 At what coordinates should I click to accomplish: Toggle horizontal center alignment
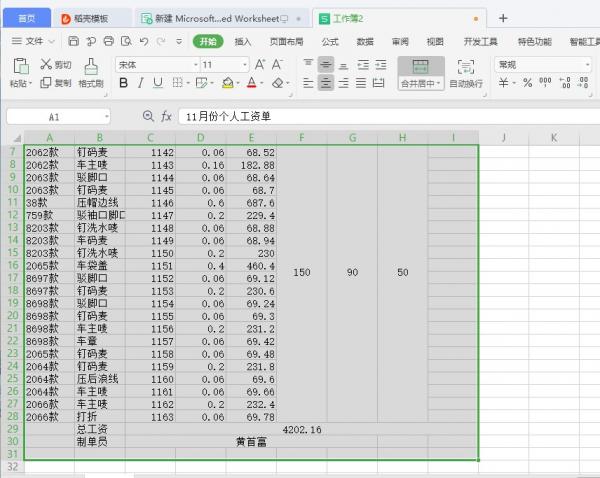pos(326,83)
